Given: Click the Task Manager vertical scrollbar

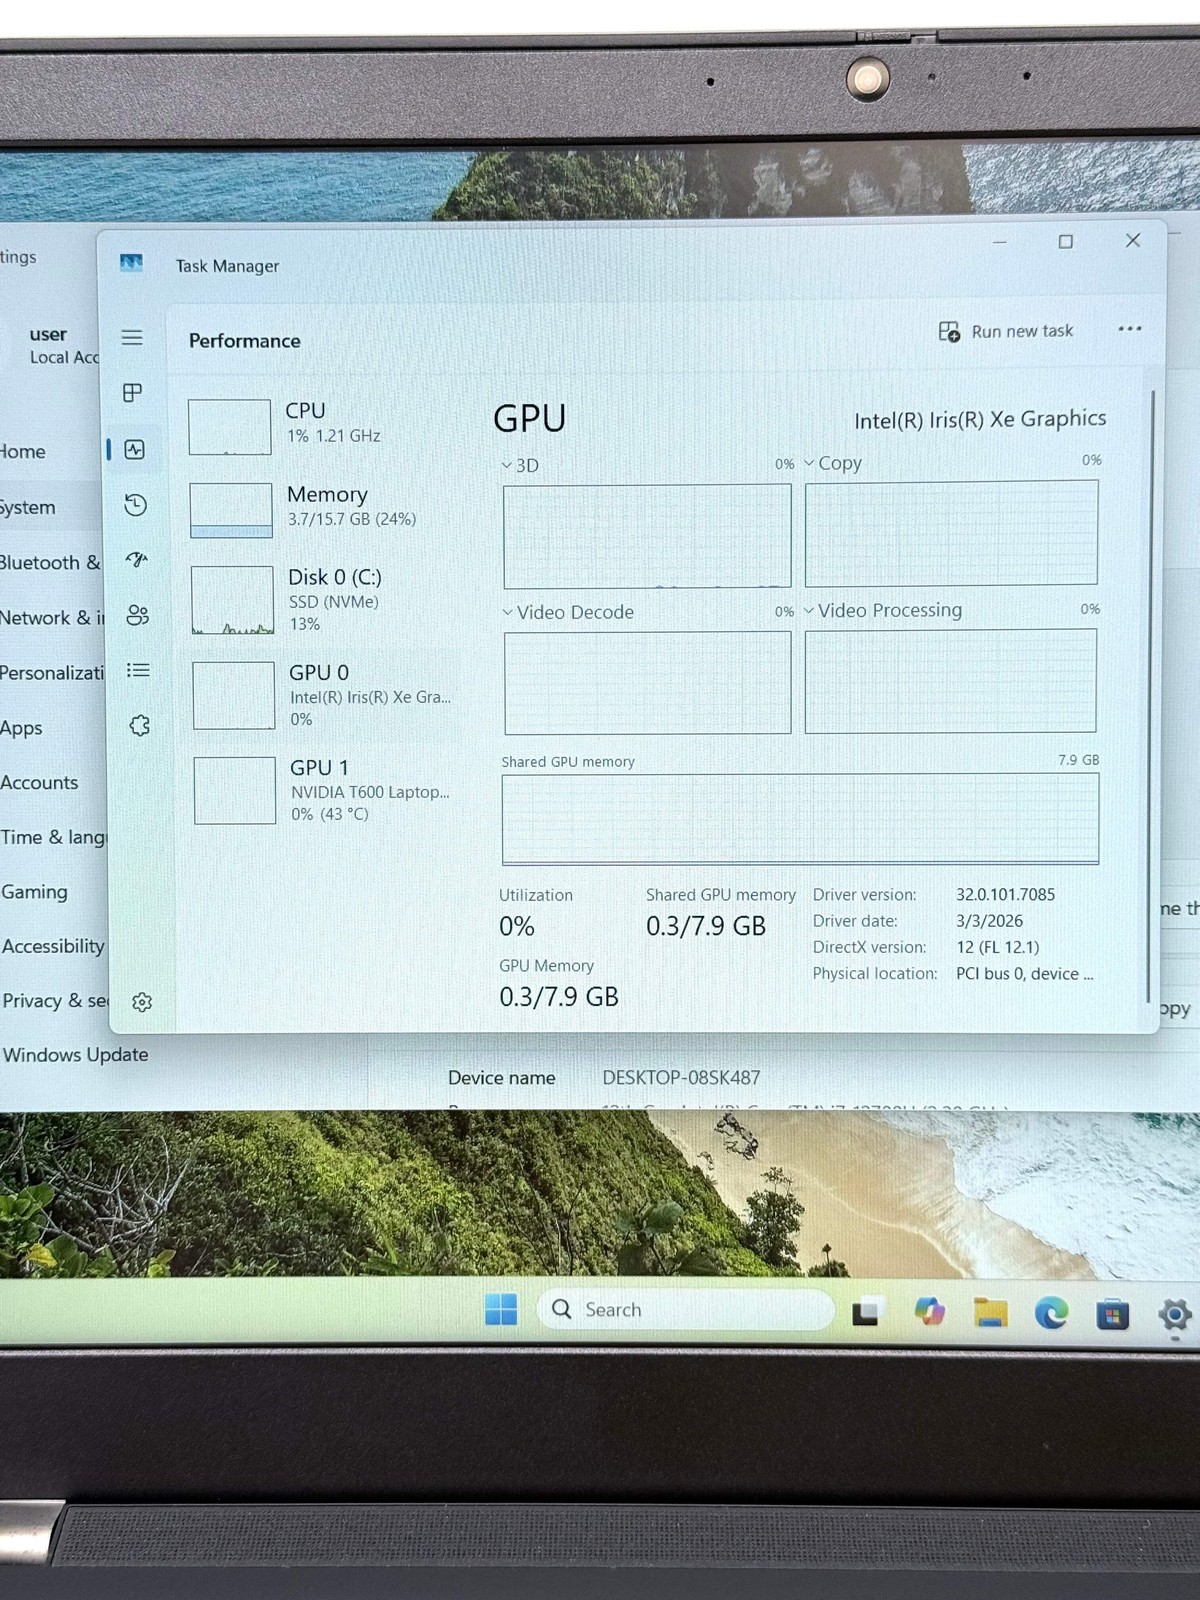Looking at the screenshot, I should coord(1152,695).
